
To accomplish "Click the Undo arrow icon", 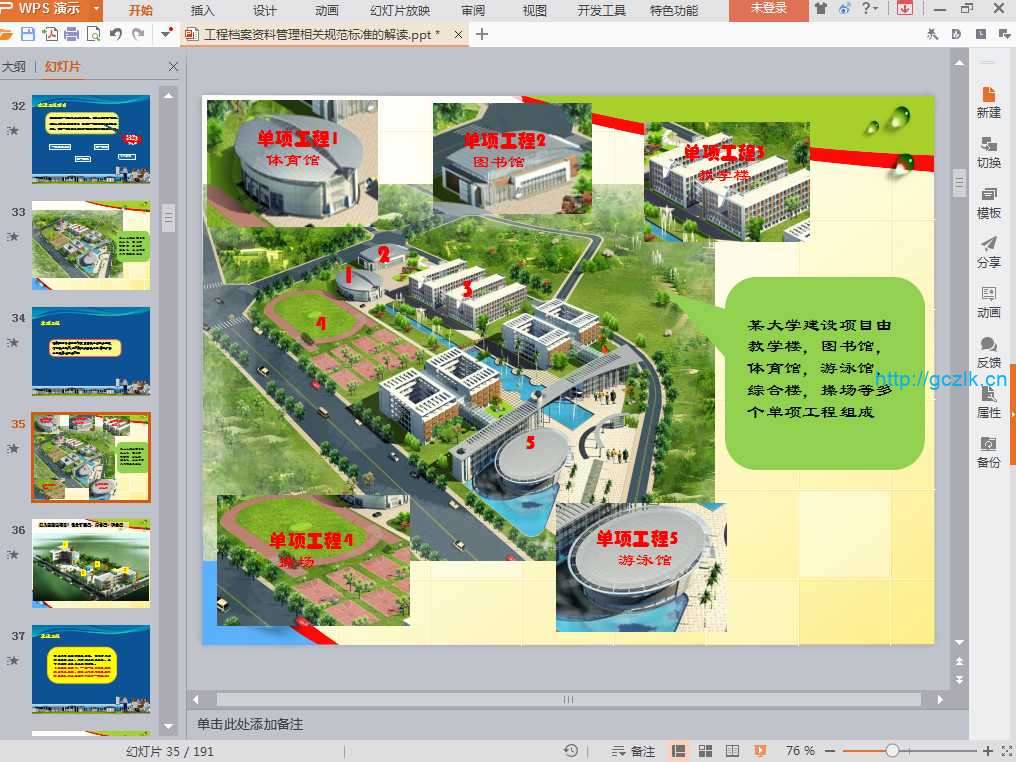I will [115, 34].
